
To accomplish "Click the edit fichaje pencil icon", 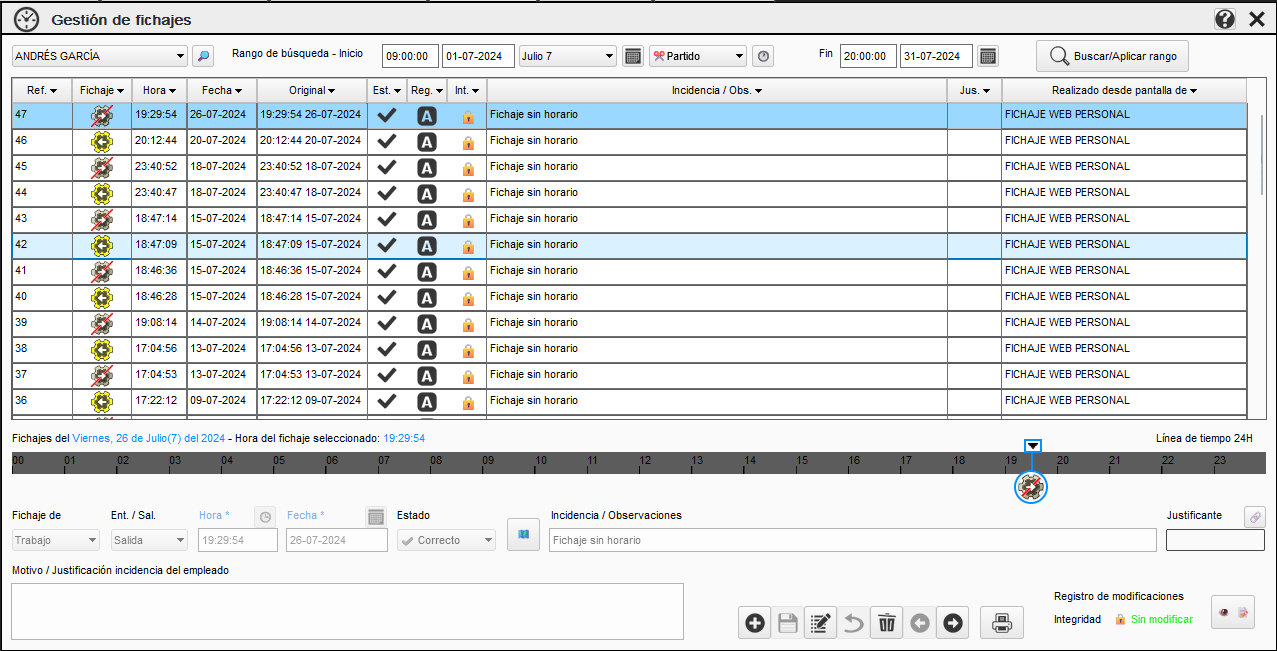I will click(x=820, y=623).
